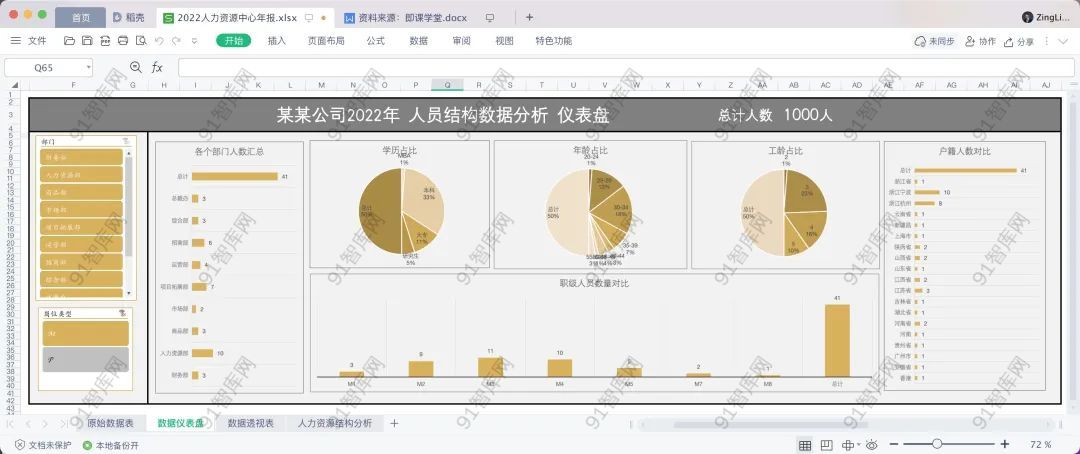Expand the Name Box dropdown showing Q65
Viewport: 1080px width, 454px height.
coord(88,67)
